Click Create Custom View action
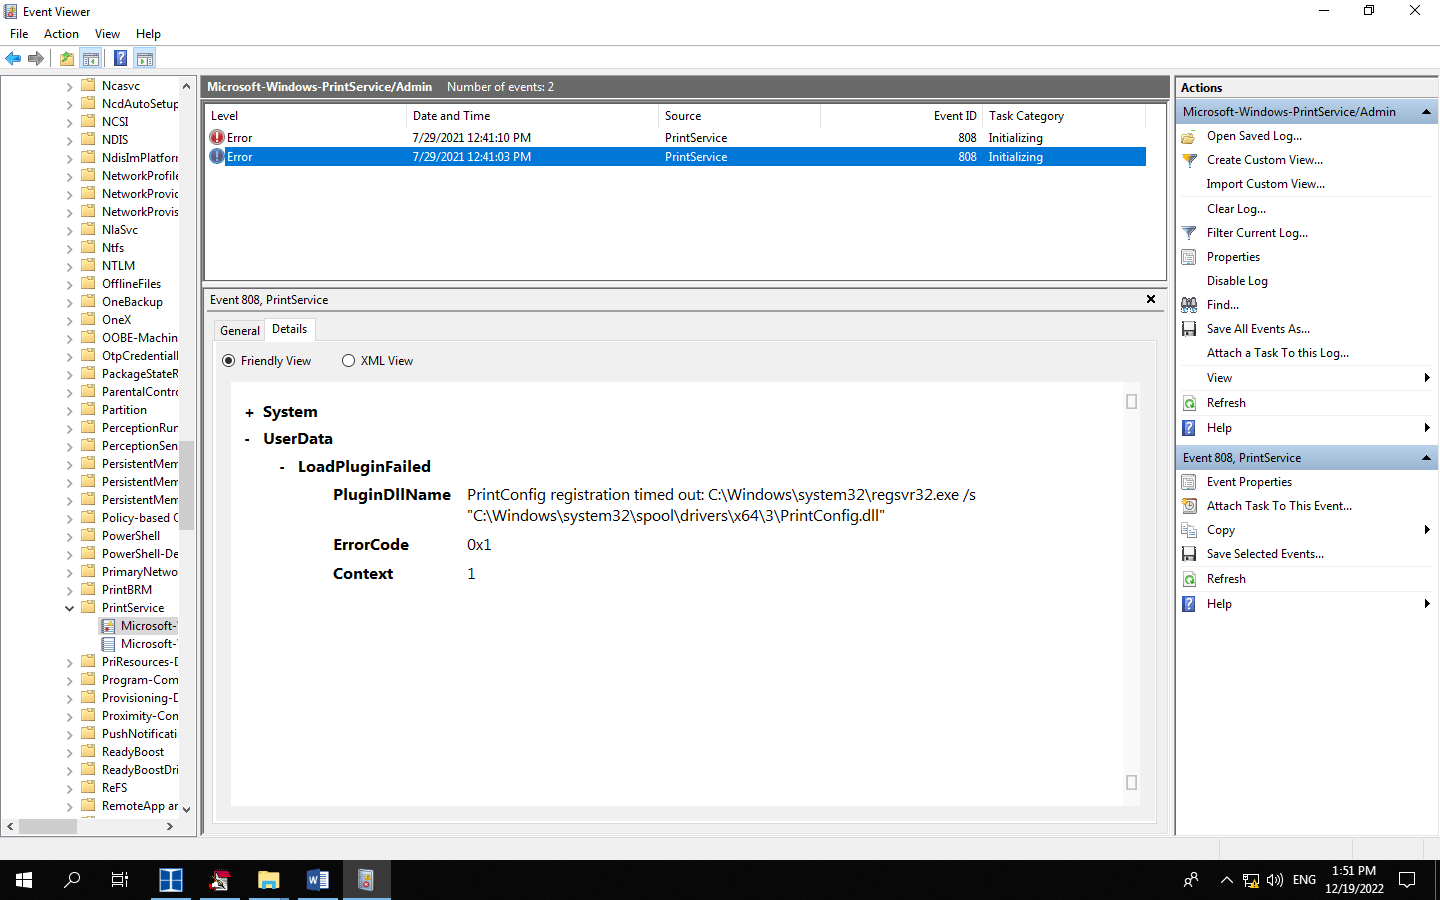The image size is (1440, 900). [1264, 160]
